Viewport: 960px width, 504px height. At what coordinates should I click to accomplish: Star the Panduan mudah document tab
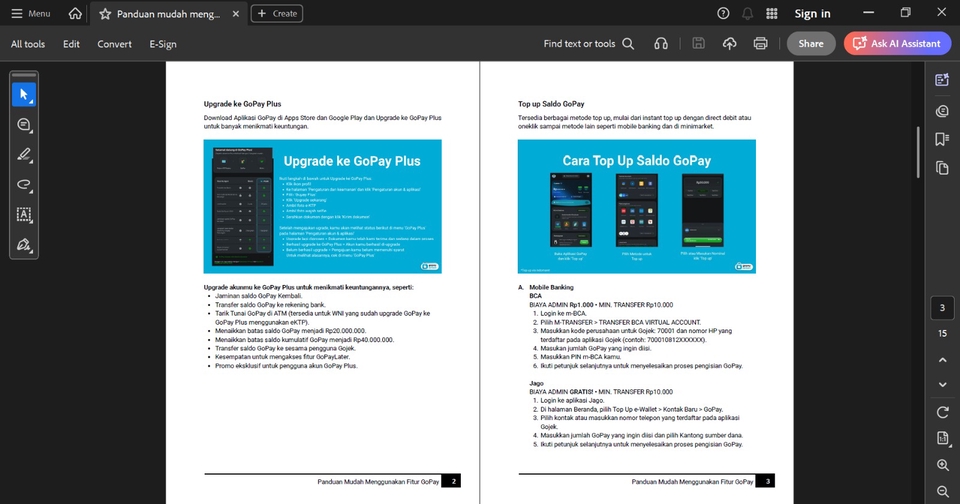[x=105, y=14]
